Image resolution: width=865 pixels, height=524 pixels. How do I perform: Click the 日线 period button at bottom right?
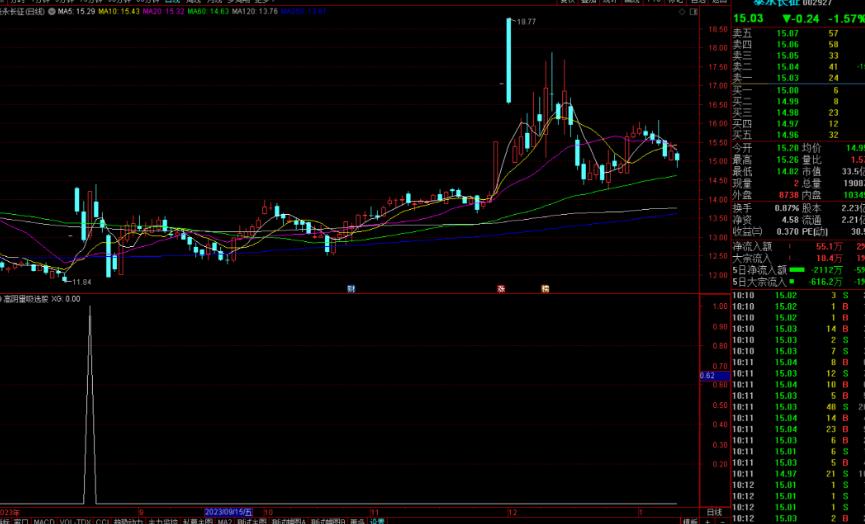tap(714, 512)
